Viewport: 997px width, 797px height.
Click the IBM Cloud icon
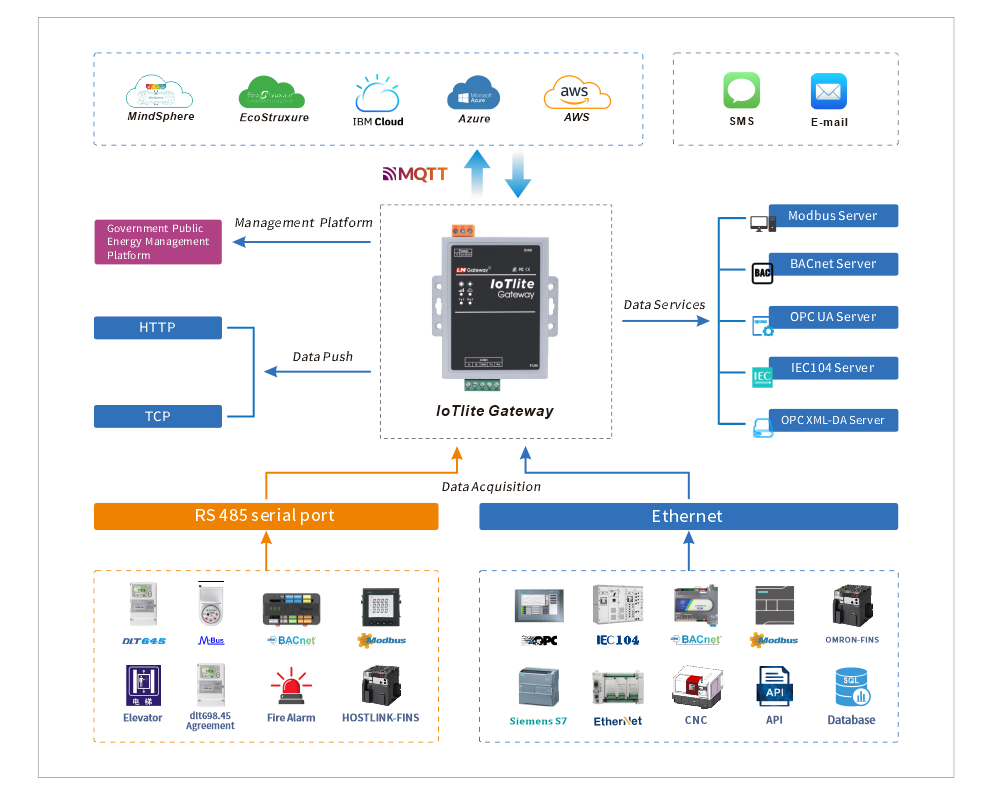click(x=377, y=94)
